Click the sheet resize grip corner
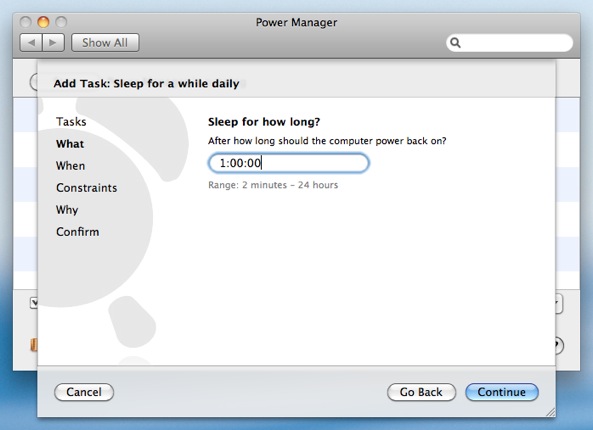Screen dimensions: 593x430 coord(550,412)
